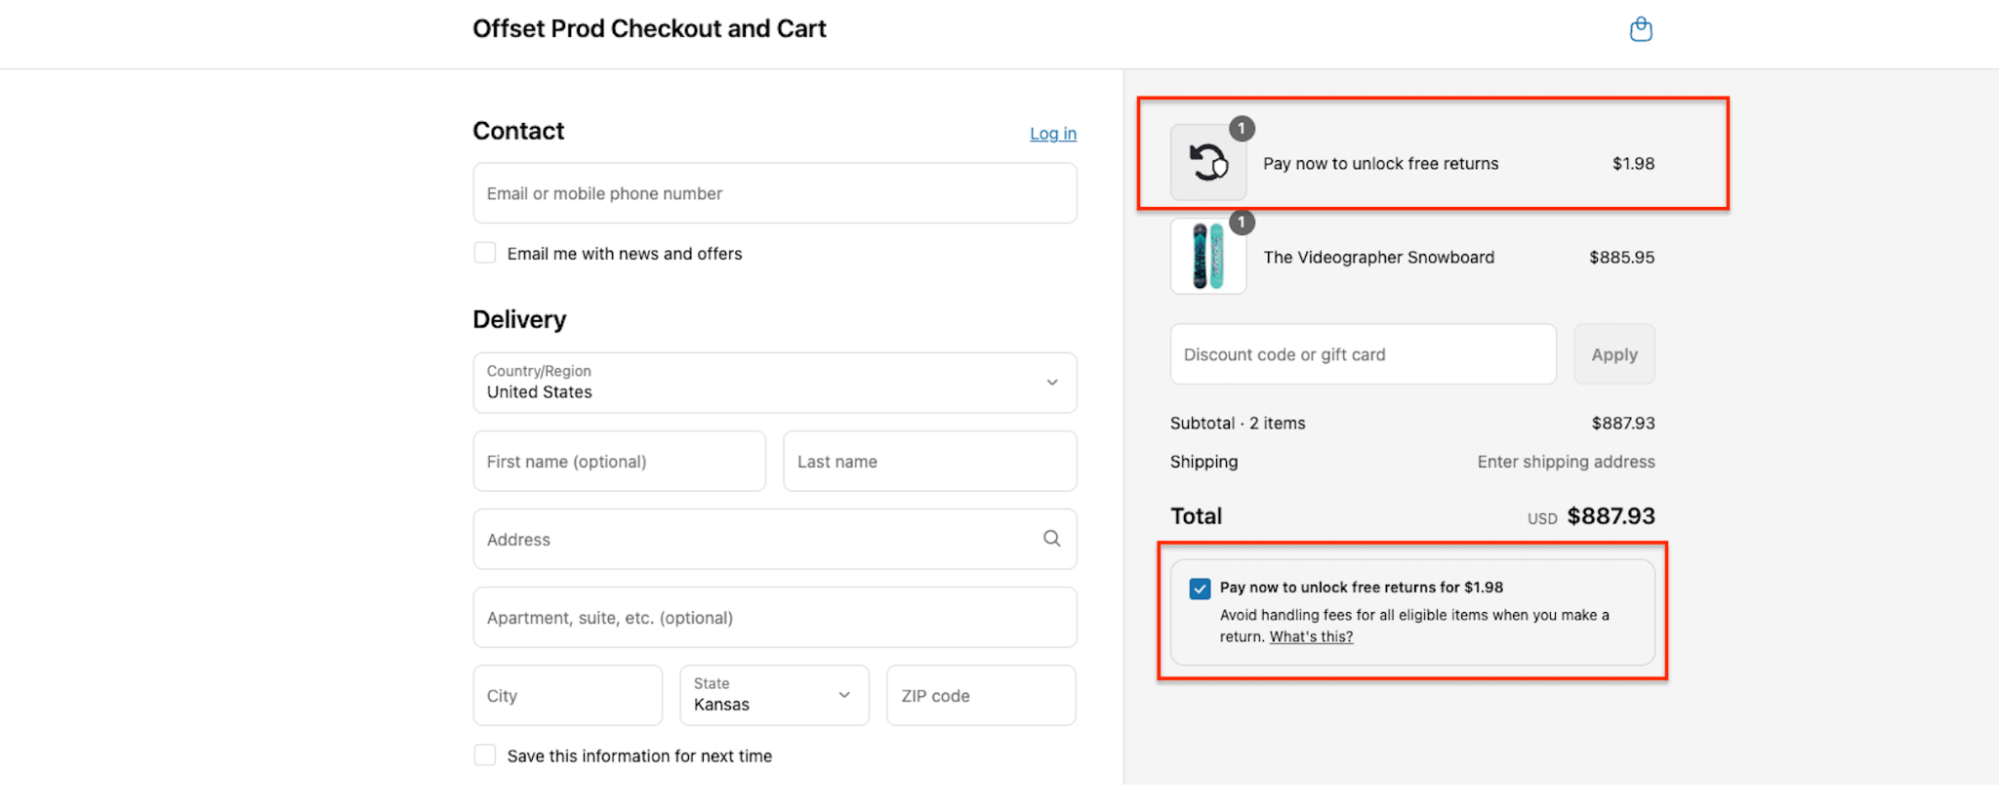Select the ZIP code field
This screenshot has width=1999, height=785.
coord(981,695)
